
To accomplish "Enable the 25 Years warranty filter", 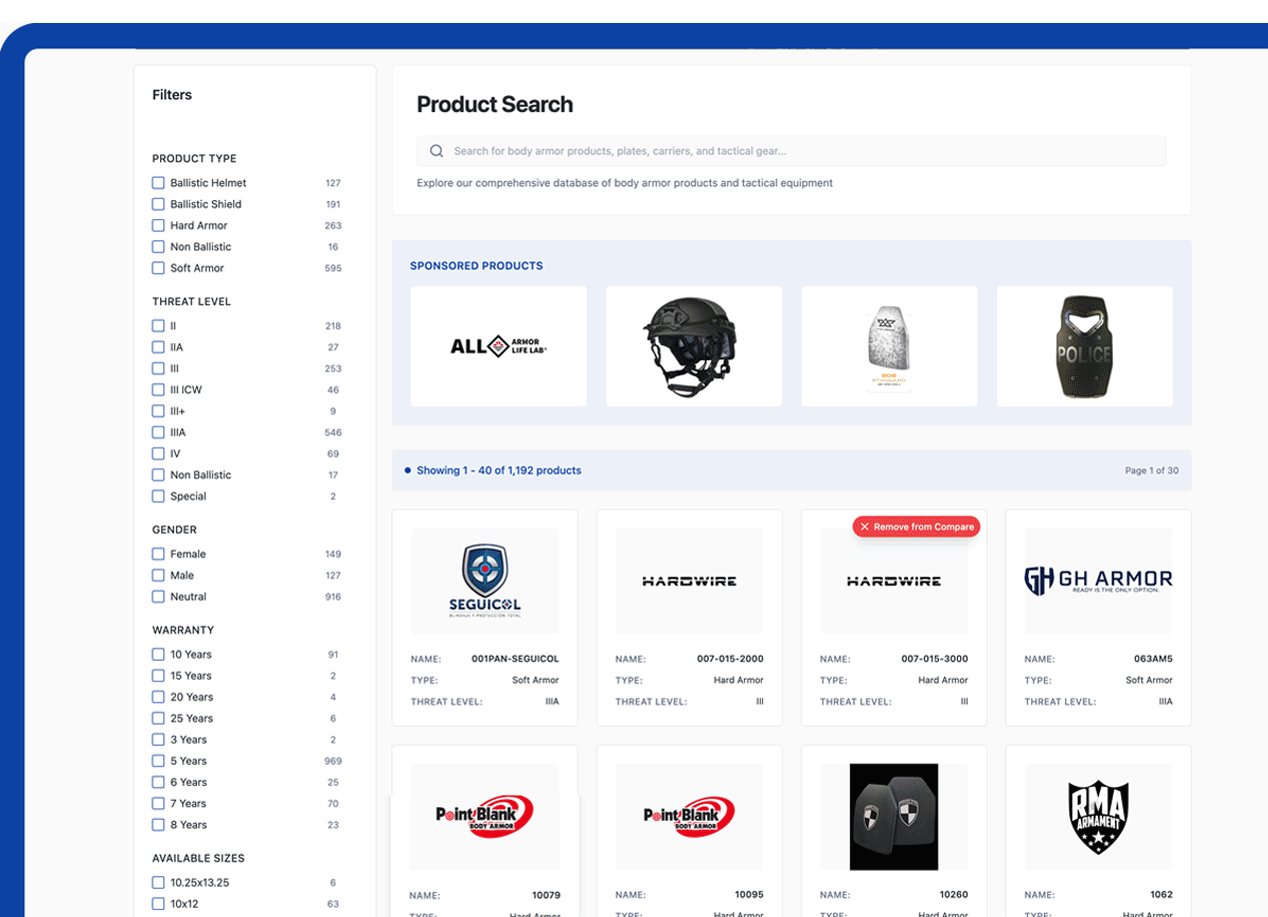I will coord(158,718).
